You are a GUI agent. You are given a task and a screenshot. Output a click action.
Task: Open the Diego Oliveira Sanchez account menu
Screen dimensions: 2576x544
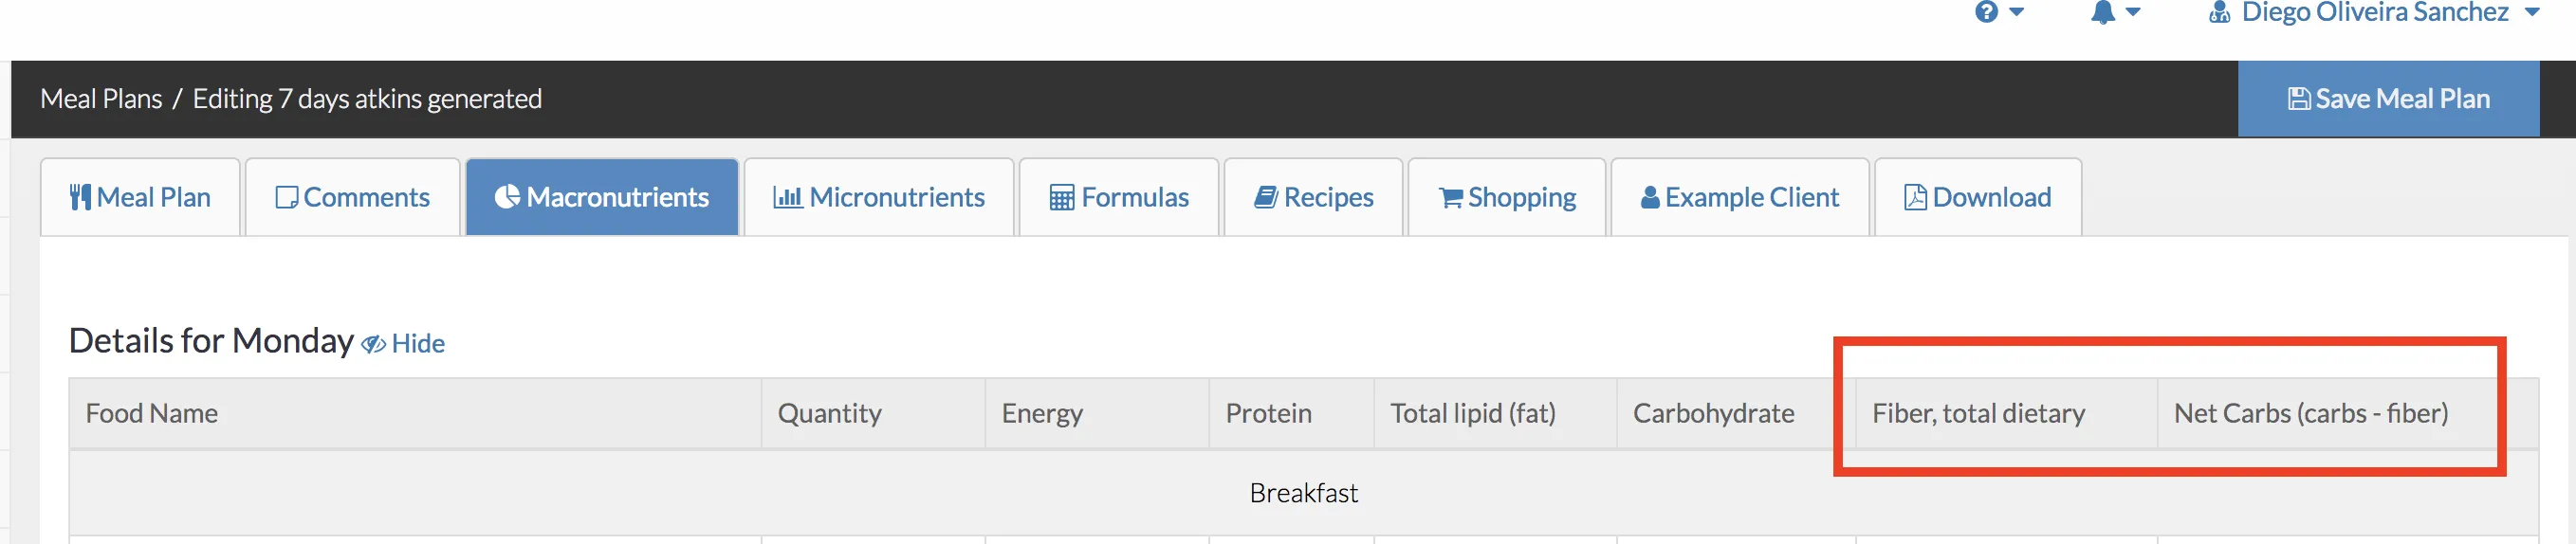2374,12
